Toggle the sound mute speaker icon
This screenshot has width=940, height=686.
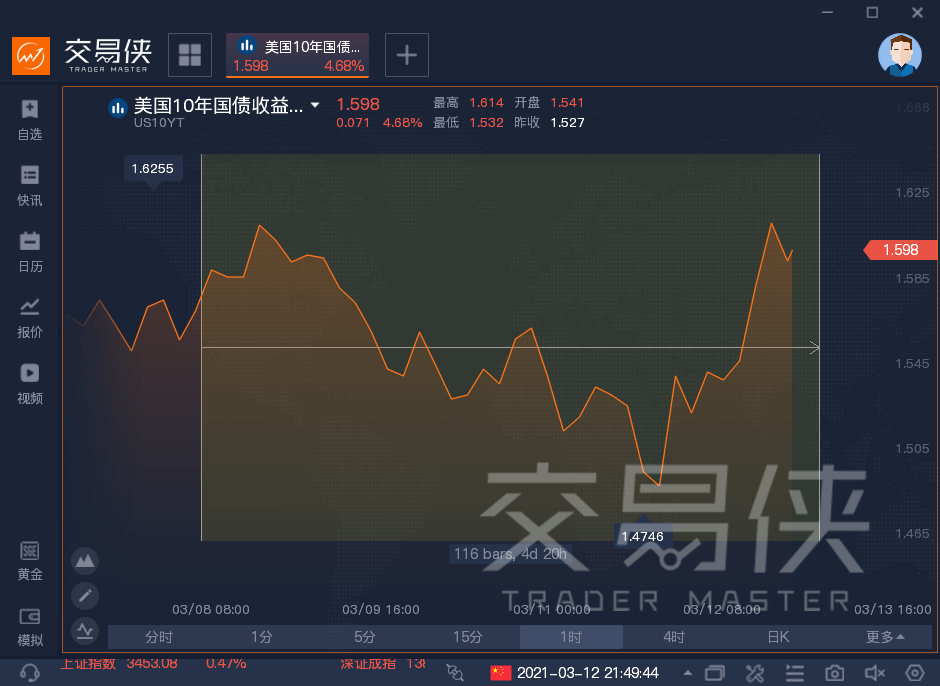click(875, 673)
